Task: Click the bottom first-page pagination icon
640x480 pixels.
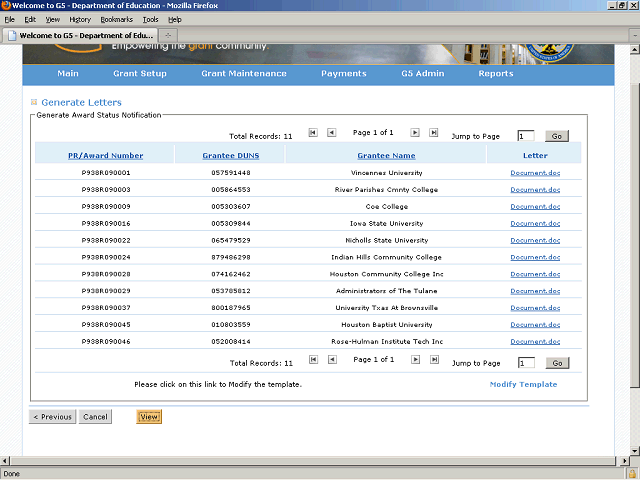Action: (x=313, y=359)
